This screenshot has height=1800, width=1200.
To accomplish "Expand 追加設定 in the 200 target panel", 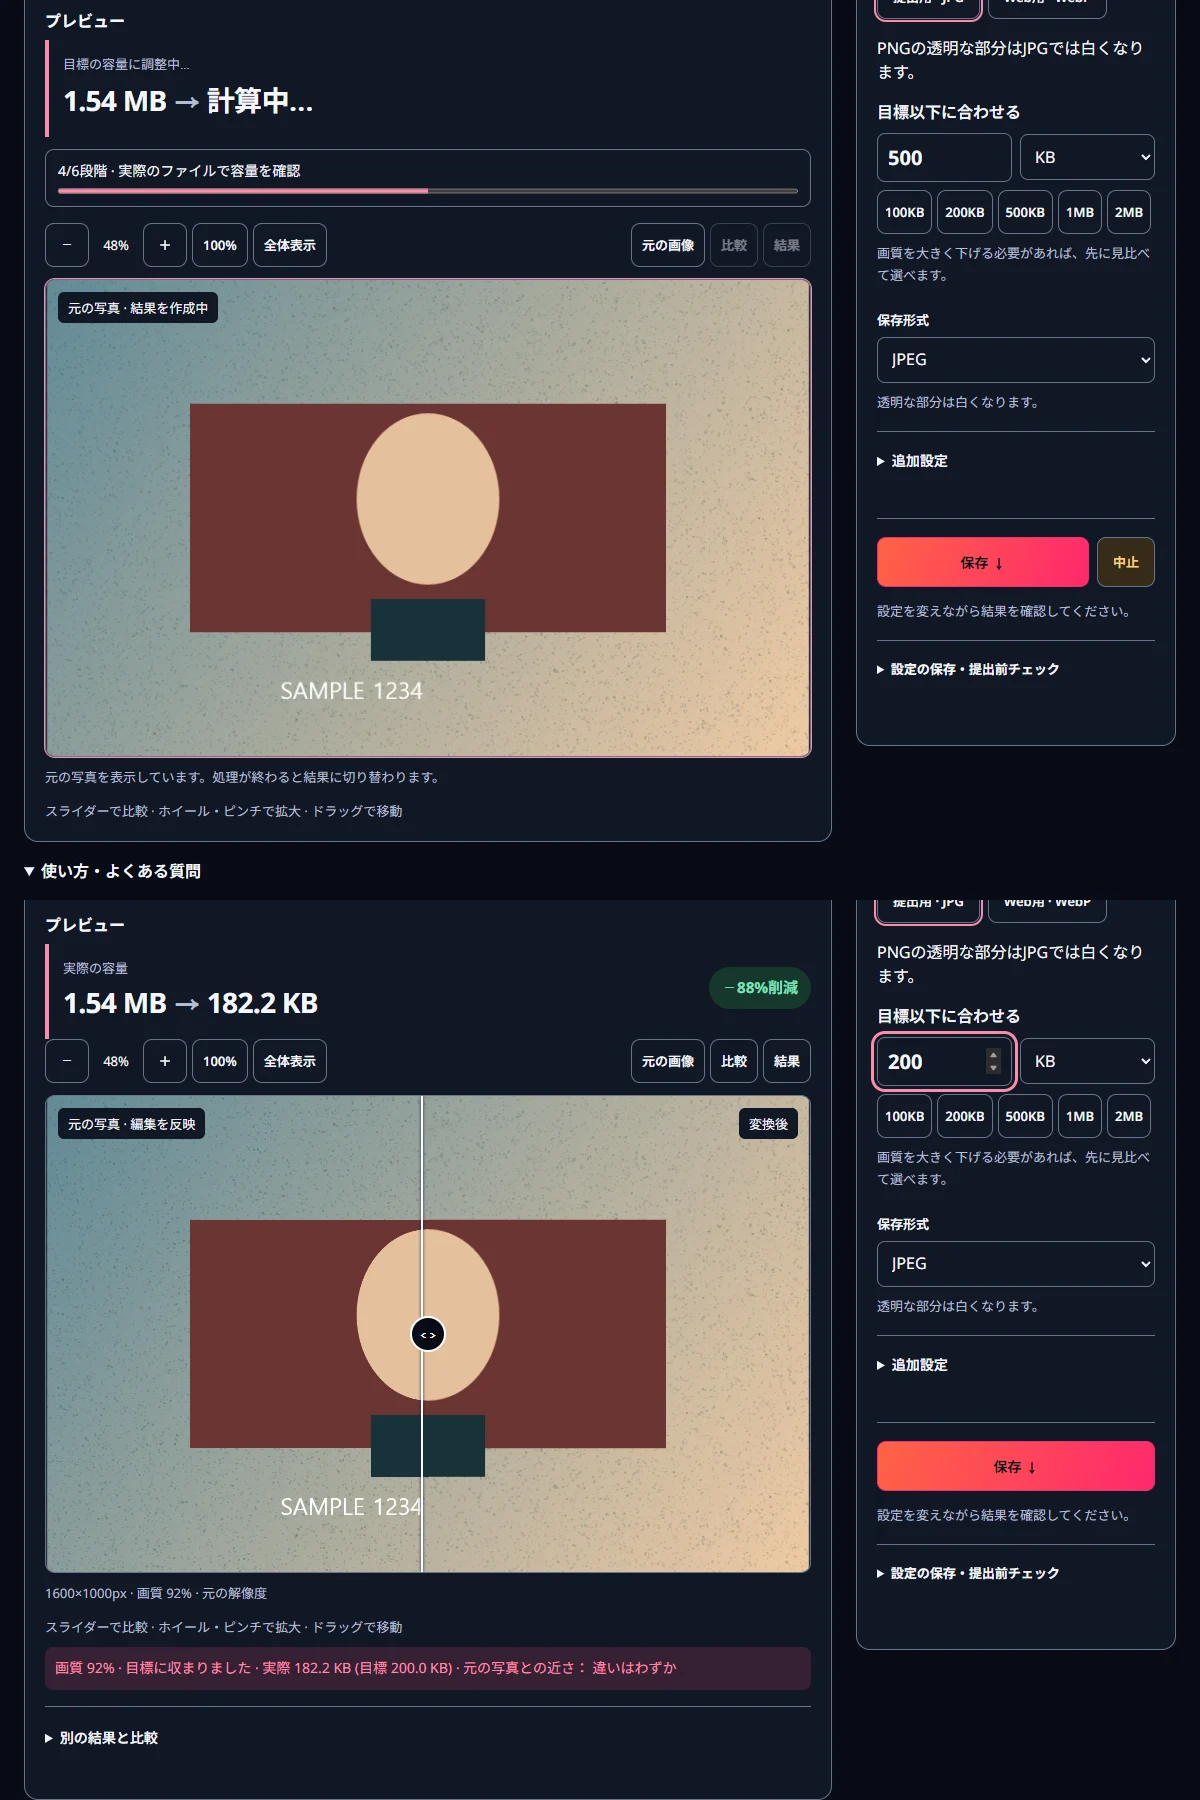I will click(913, 1365).
